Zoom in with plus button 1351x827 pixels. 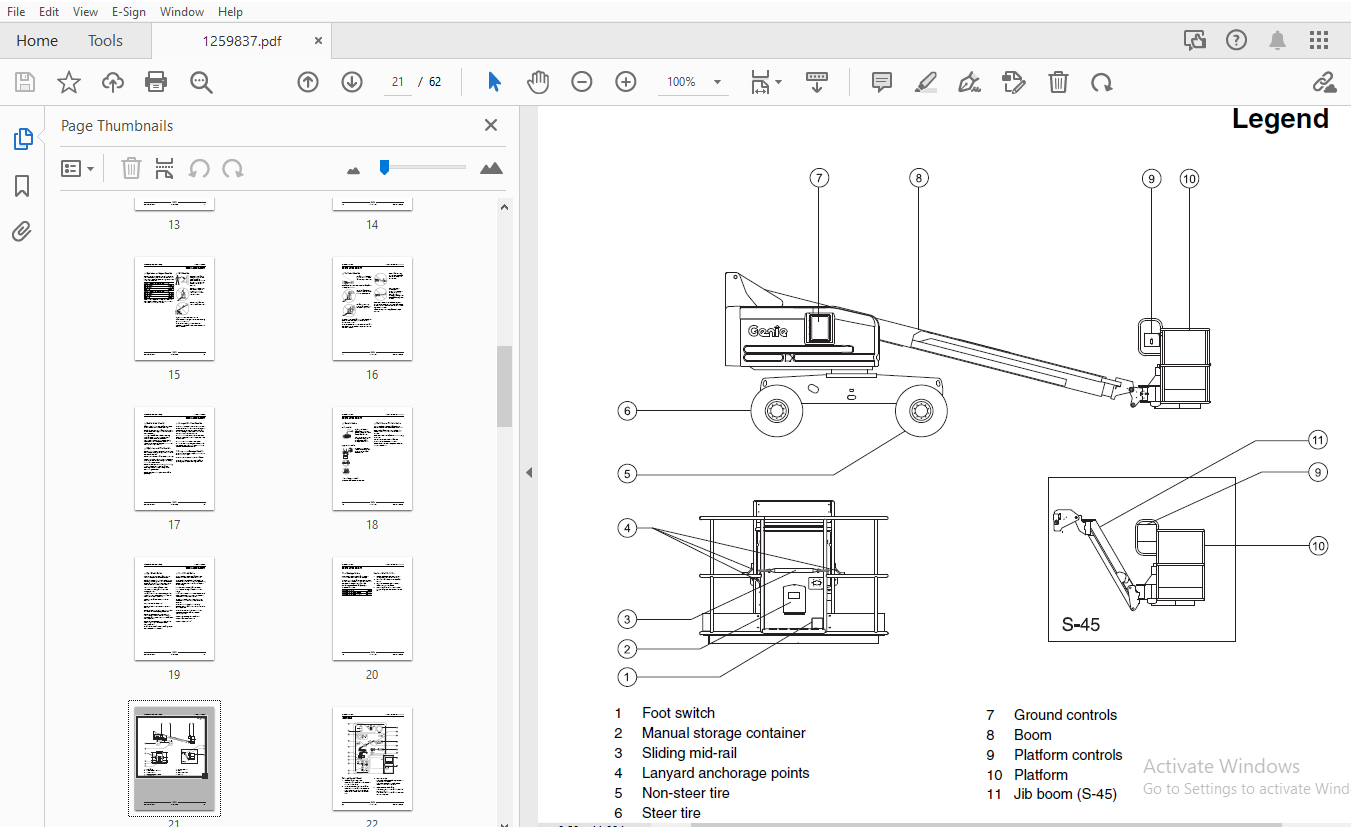tap(626, 82)
